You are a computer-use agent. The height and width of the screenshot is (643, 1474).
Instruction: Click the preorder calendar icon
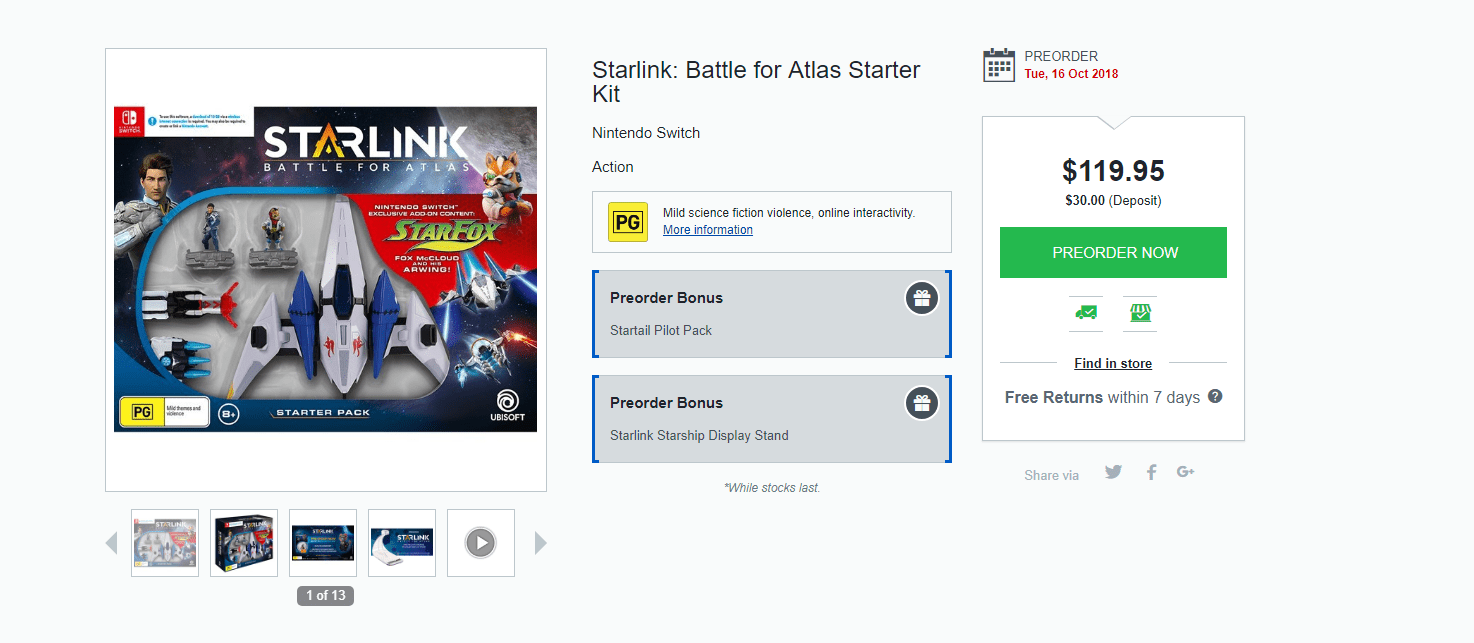(x=999, y=64)
